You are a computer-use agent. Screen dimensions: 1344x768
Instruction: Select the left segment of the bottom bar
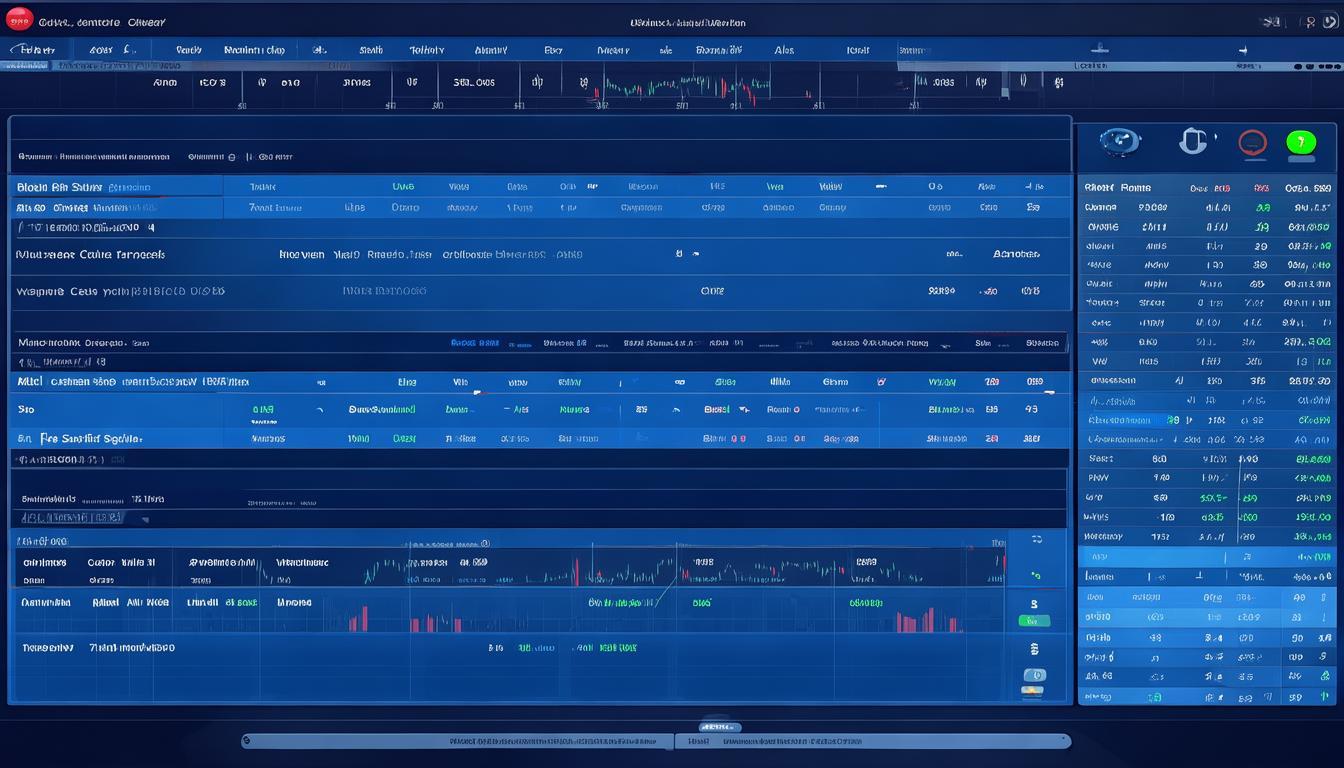point(458,741)
